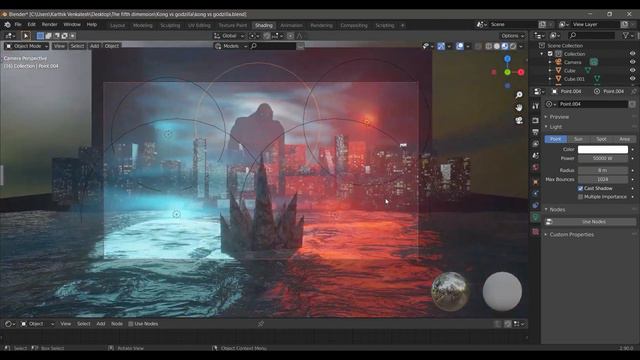Hide Cube using its eye icon

(x=632, y=71)
